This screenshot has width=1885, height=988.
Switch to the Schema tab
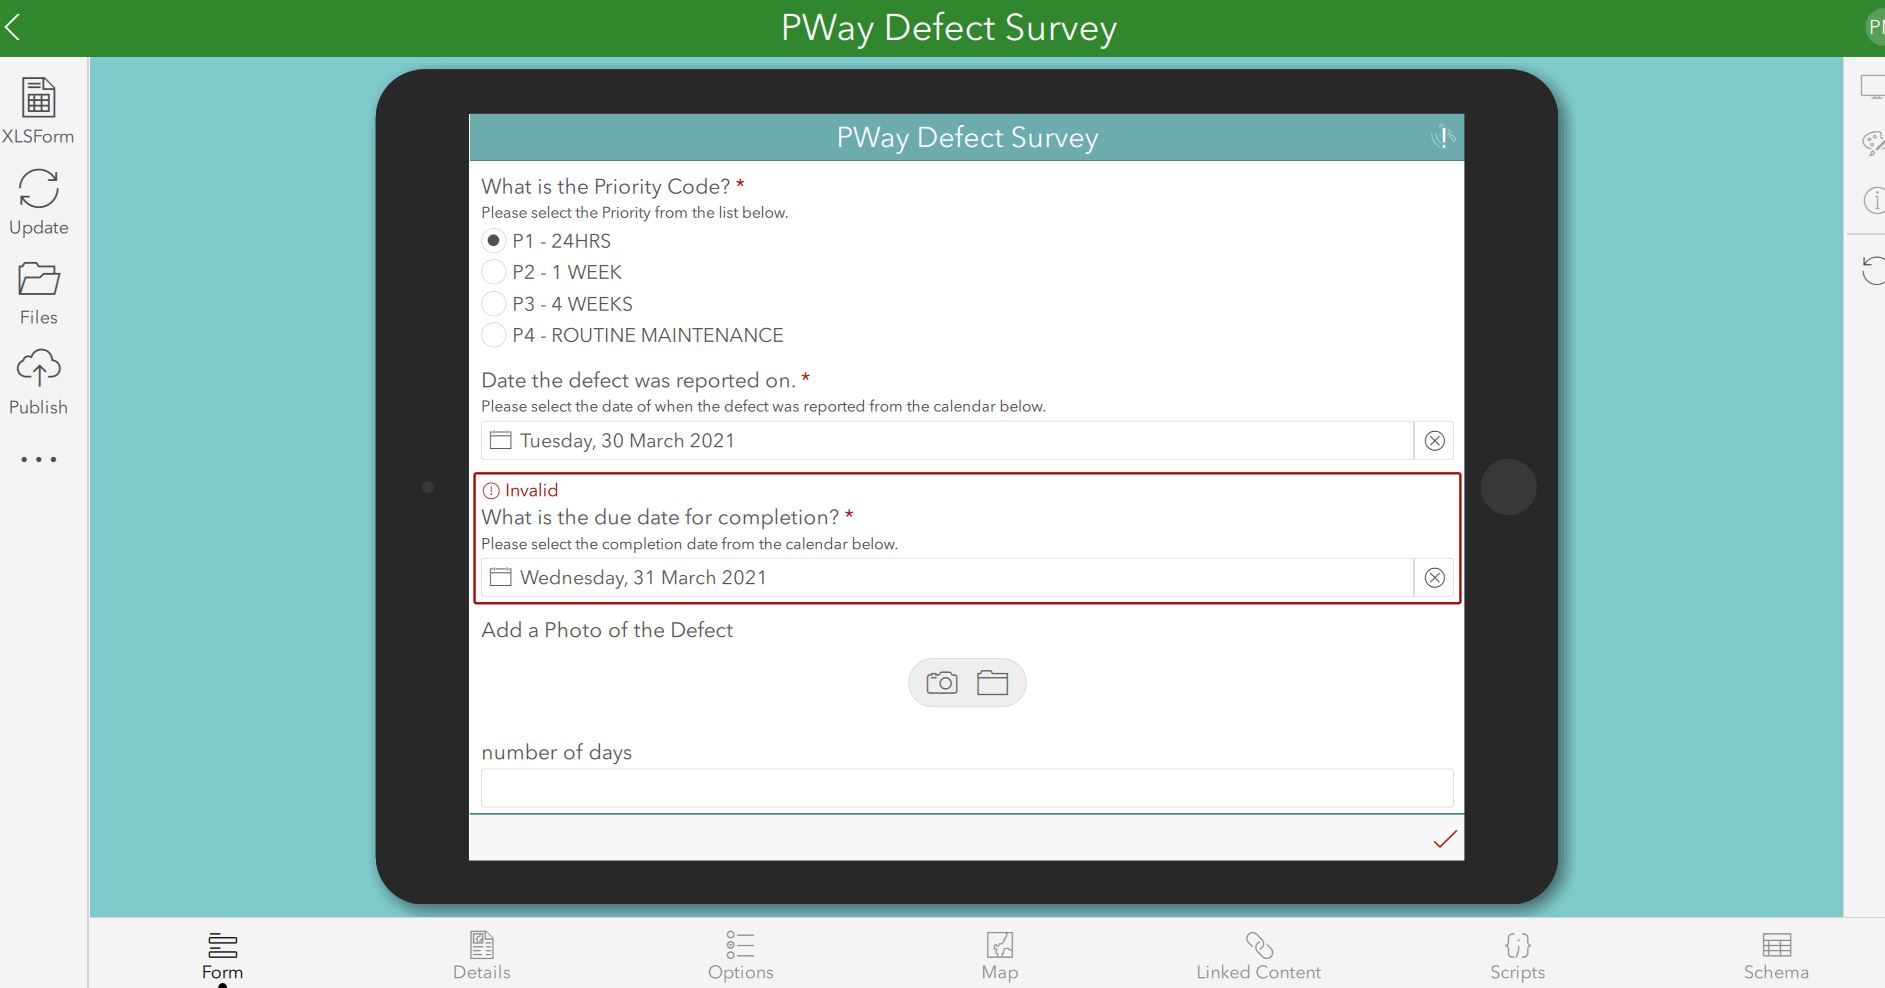1775,953
